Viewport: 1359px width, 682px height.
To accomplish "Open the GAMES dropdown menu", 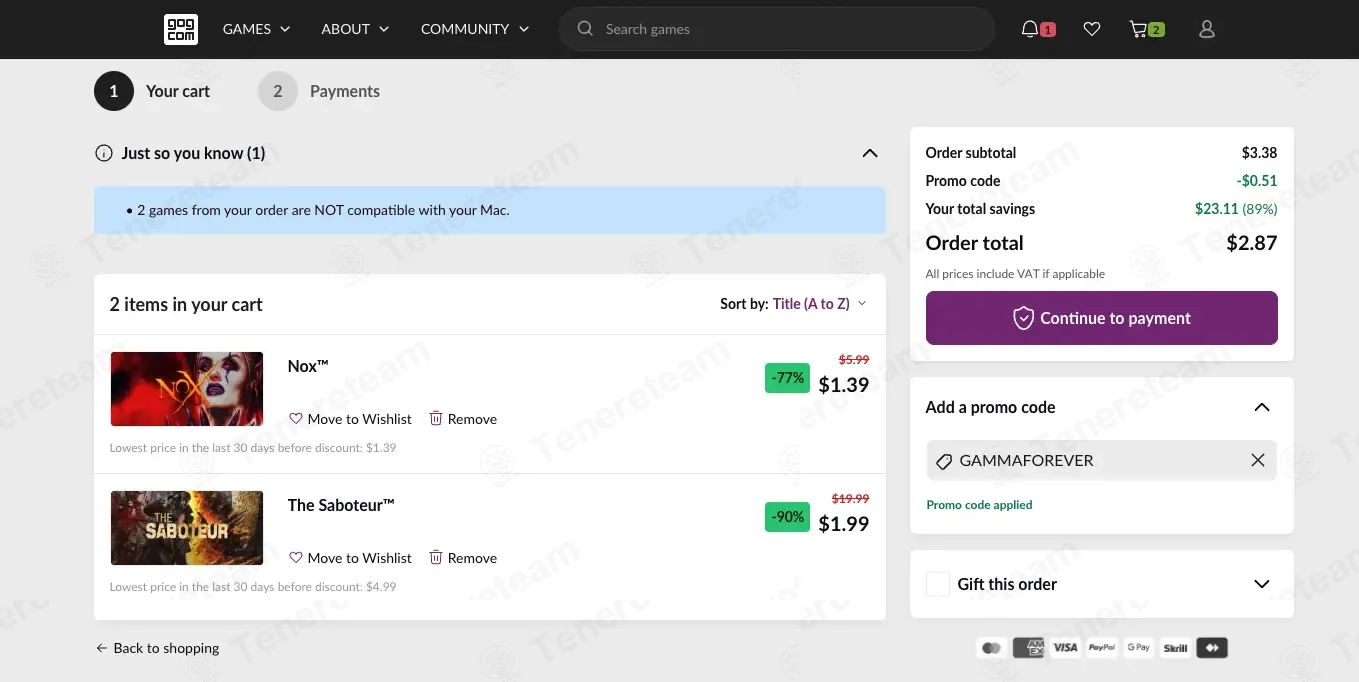I will tap(256, 29).
